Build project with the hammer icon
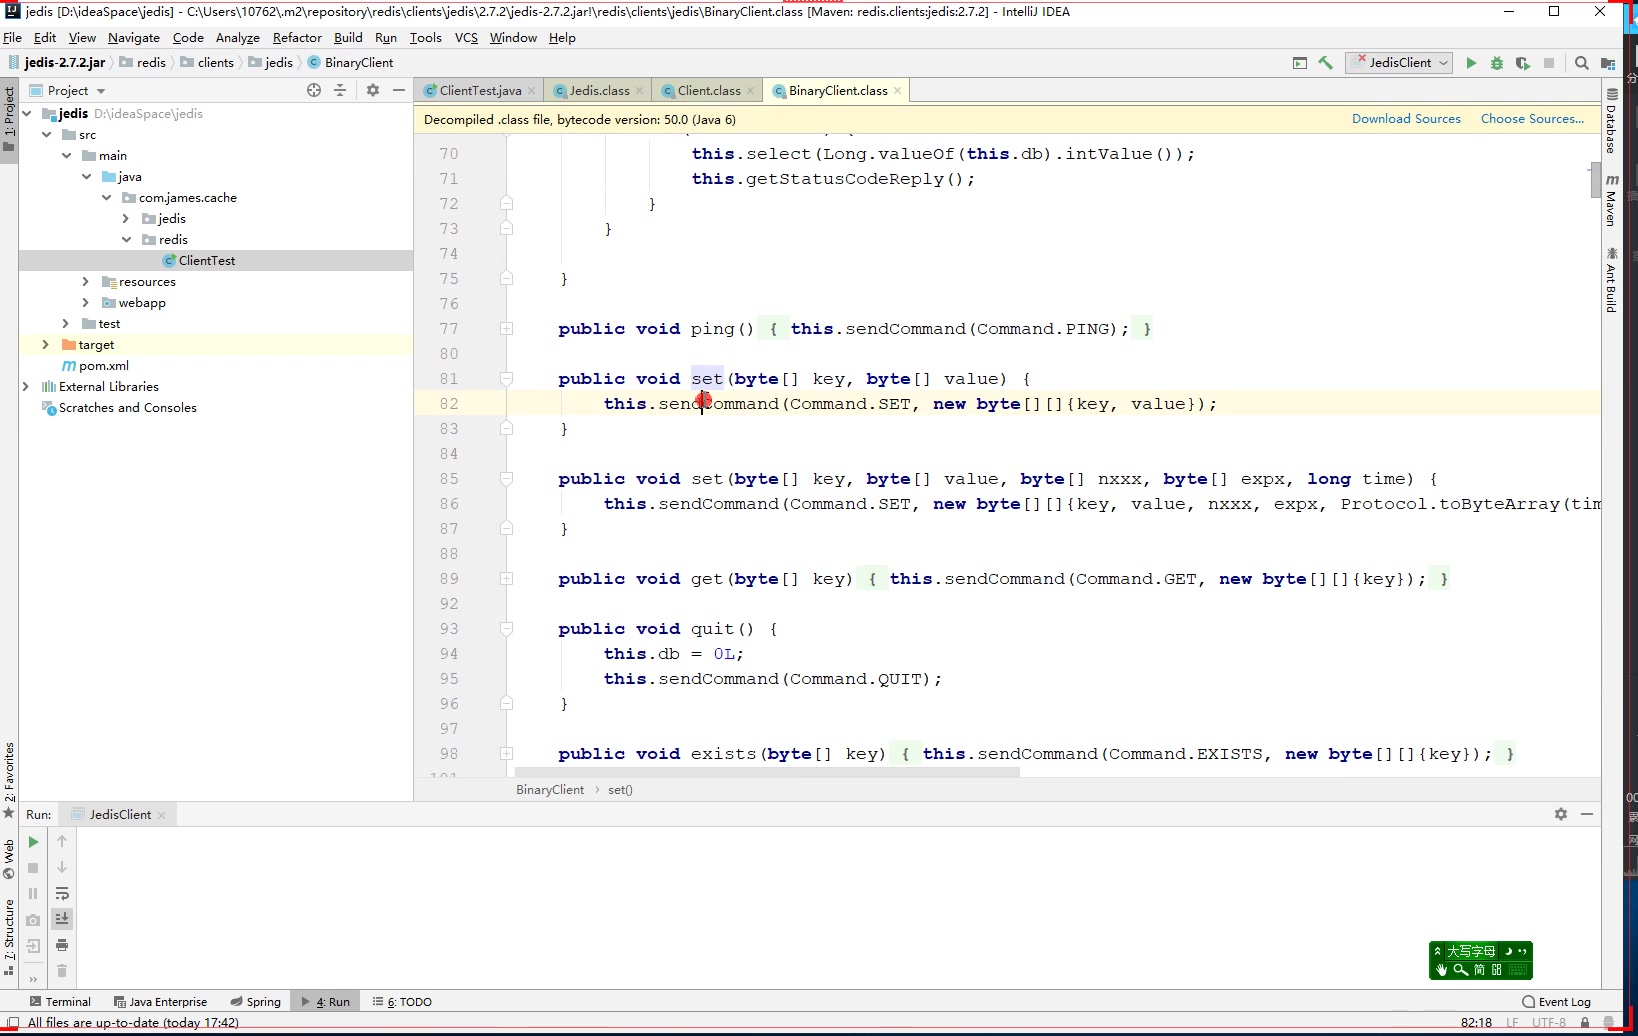 click(1326, 63)
